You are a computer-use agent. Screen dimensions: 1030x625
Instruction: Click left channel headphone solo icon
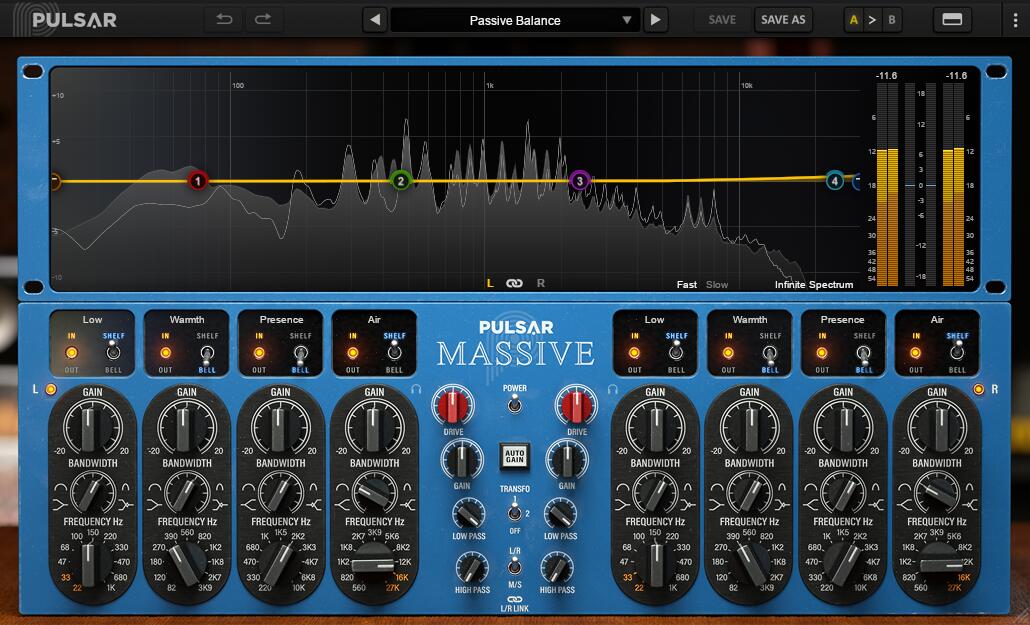(416, 389)
